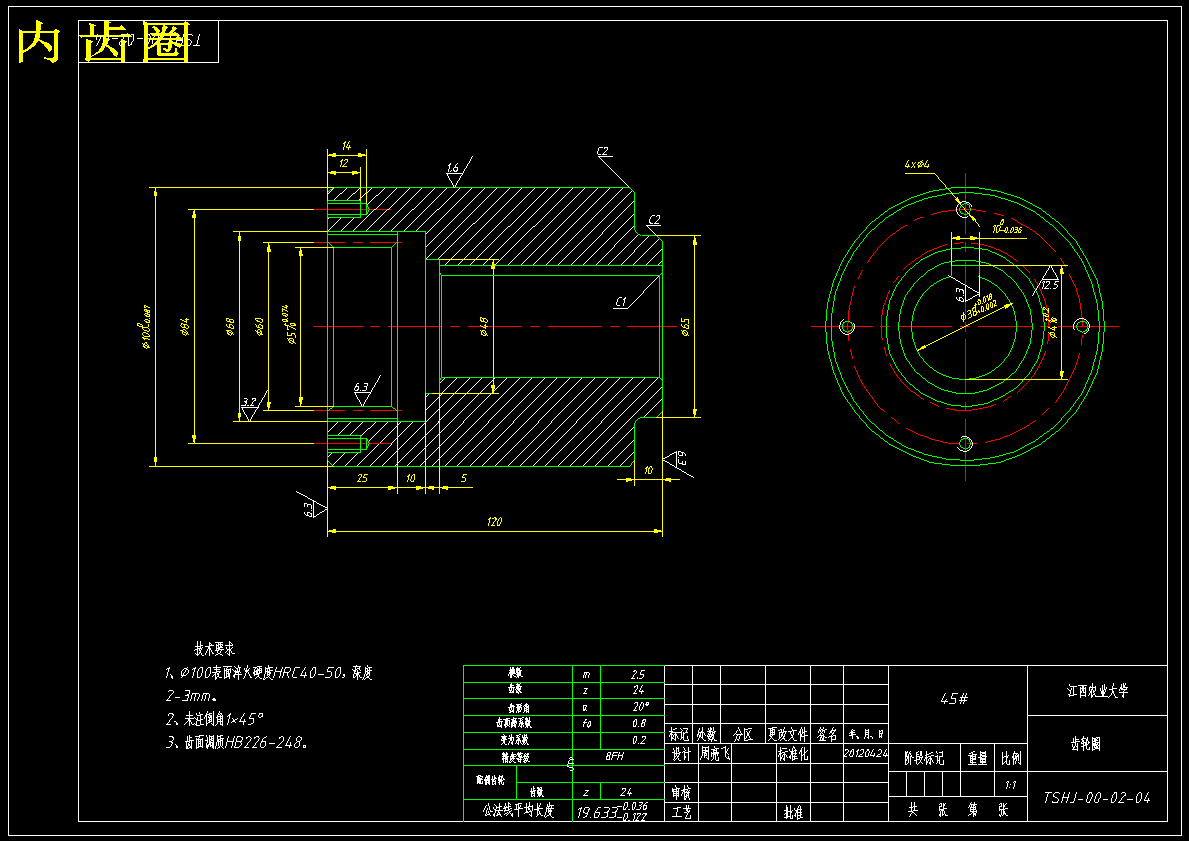Screen dimensions: 1189x841
Task: Click the 5 length dimension
Action: pyautogui.click(x=464, y=479)
